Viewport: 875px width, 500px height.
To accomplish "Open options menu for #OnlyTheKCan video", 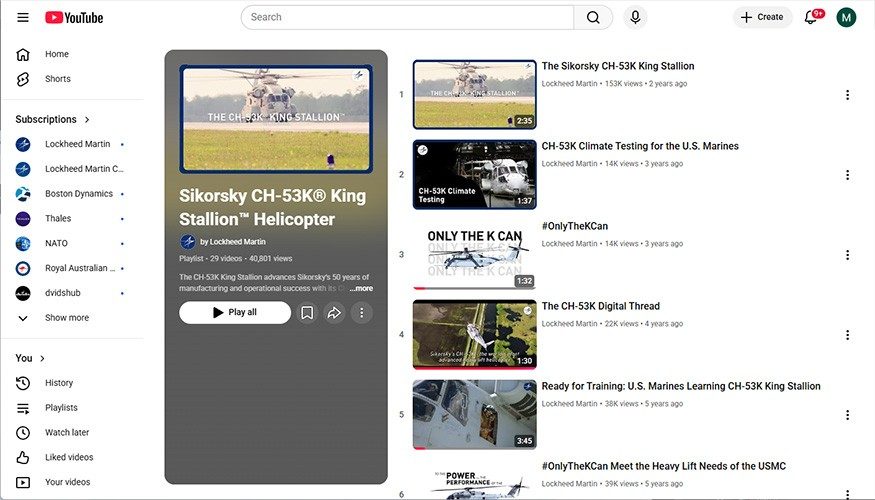I will [x=847, y=255].
